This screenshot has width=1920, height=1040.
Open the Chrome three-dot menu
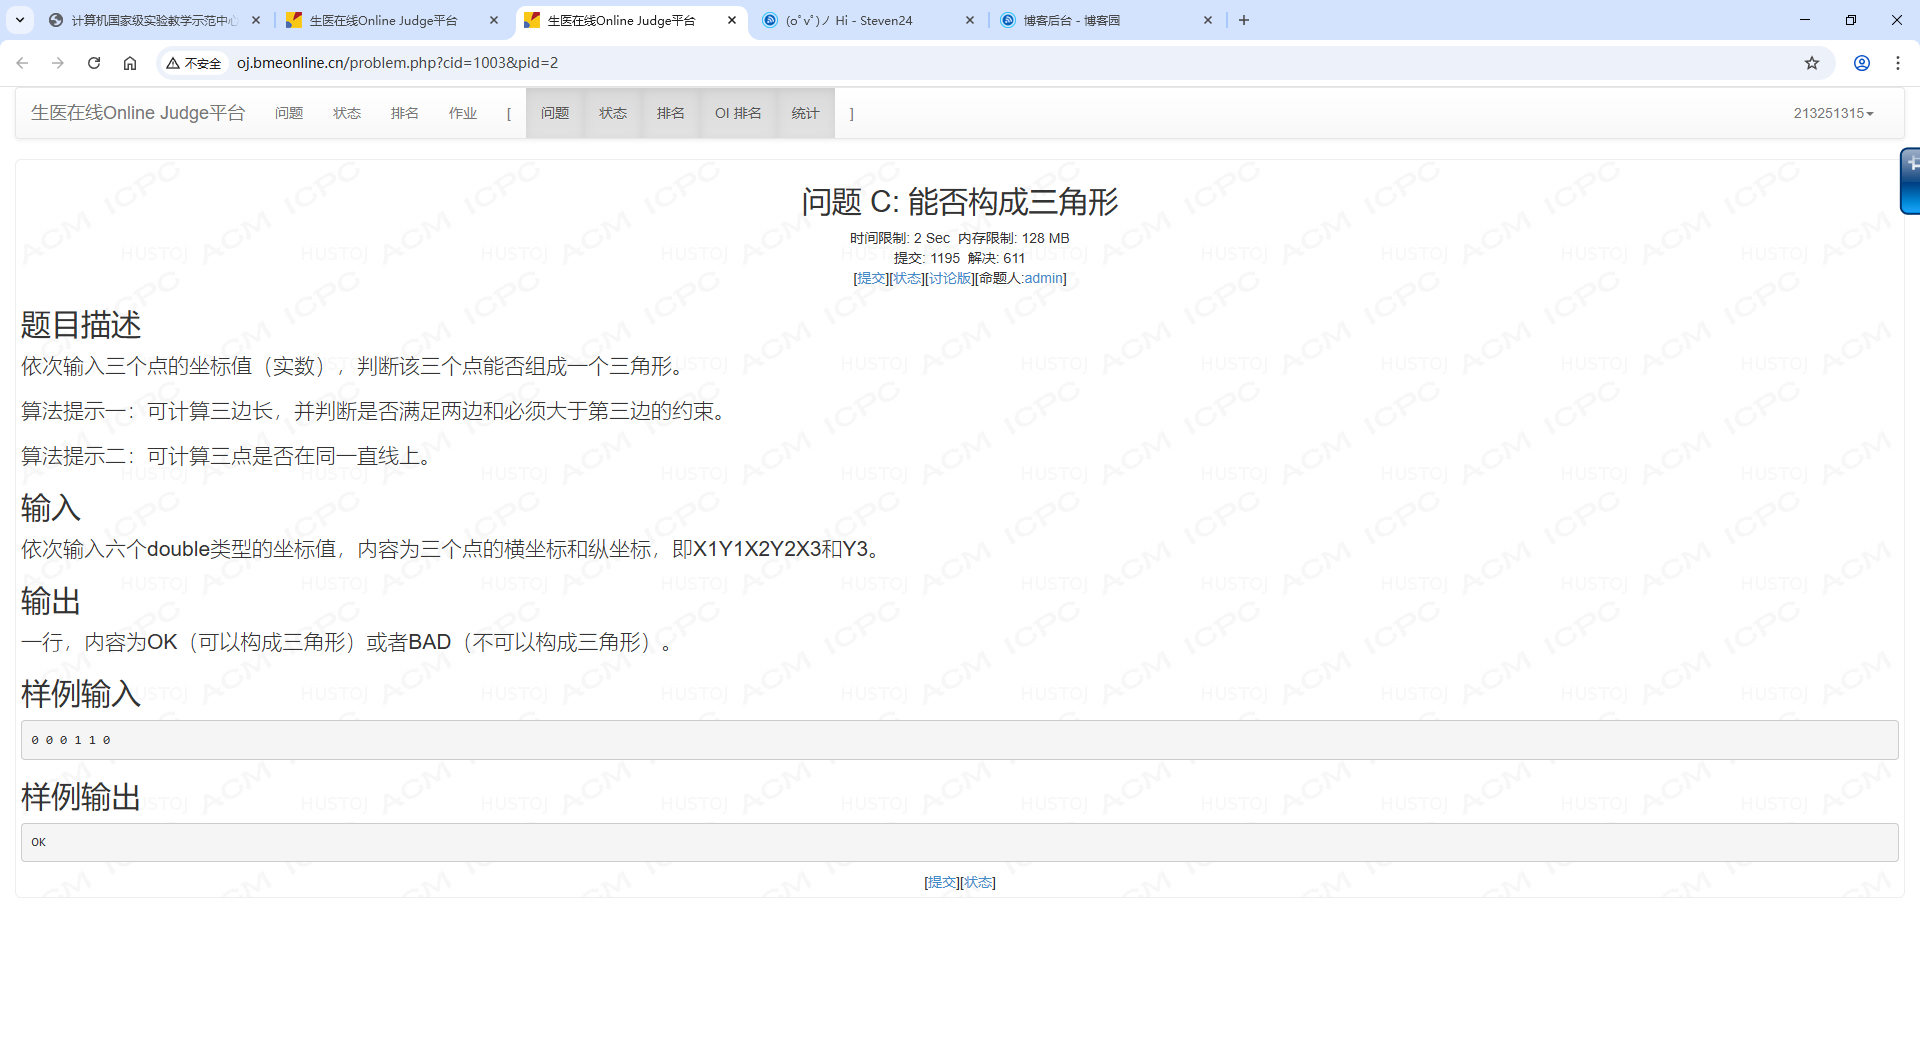(1898, 63)
